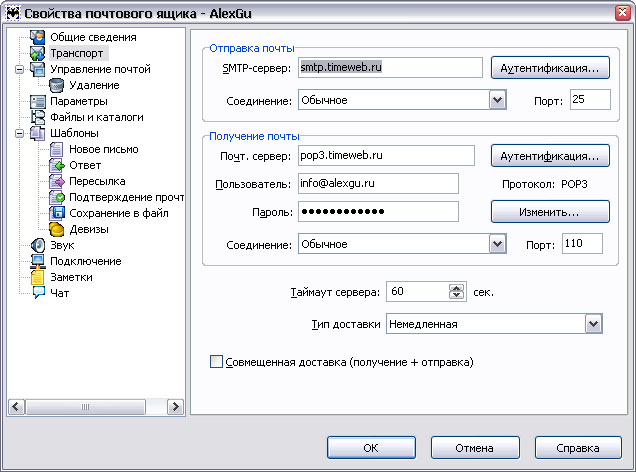The height and width of the screenshot is (472, 636).
Task: Open the Звук speaker icon
Action: tap(38, 245)
